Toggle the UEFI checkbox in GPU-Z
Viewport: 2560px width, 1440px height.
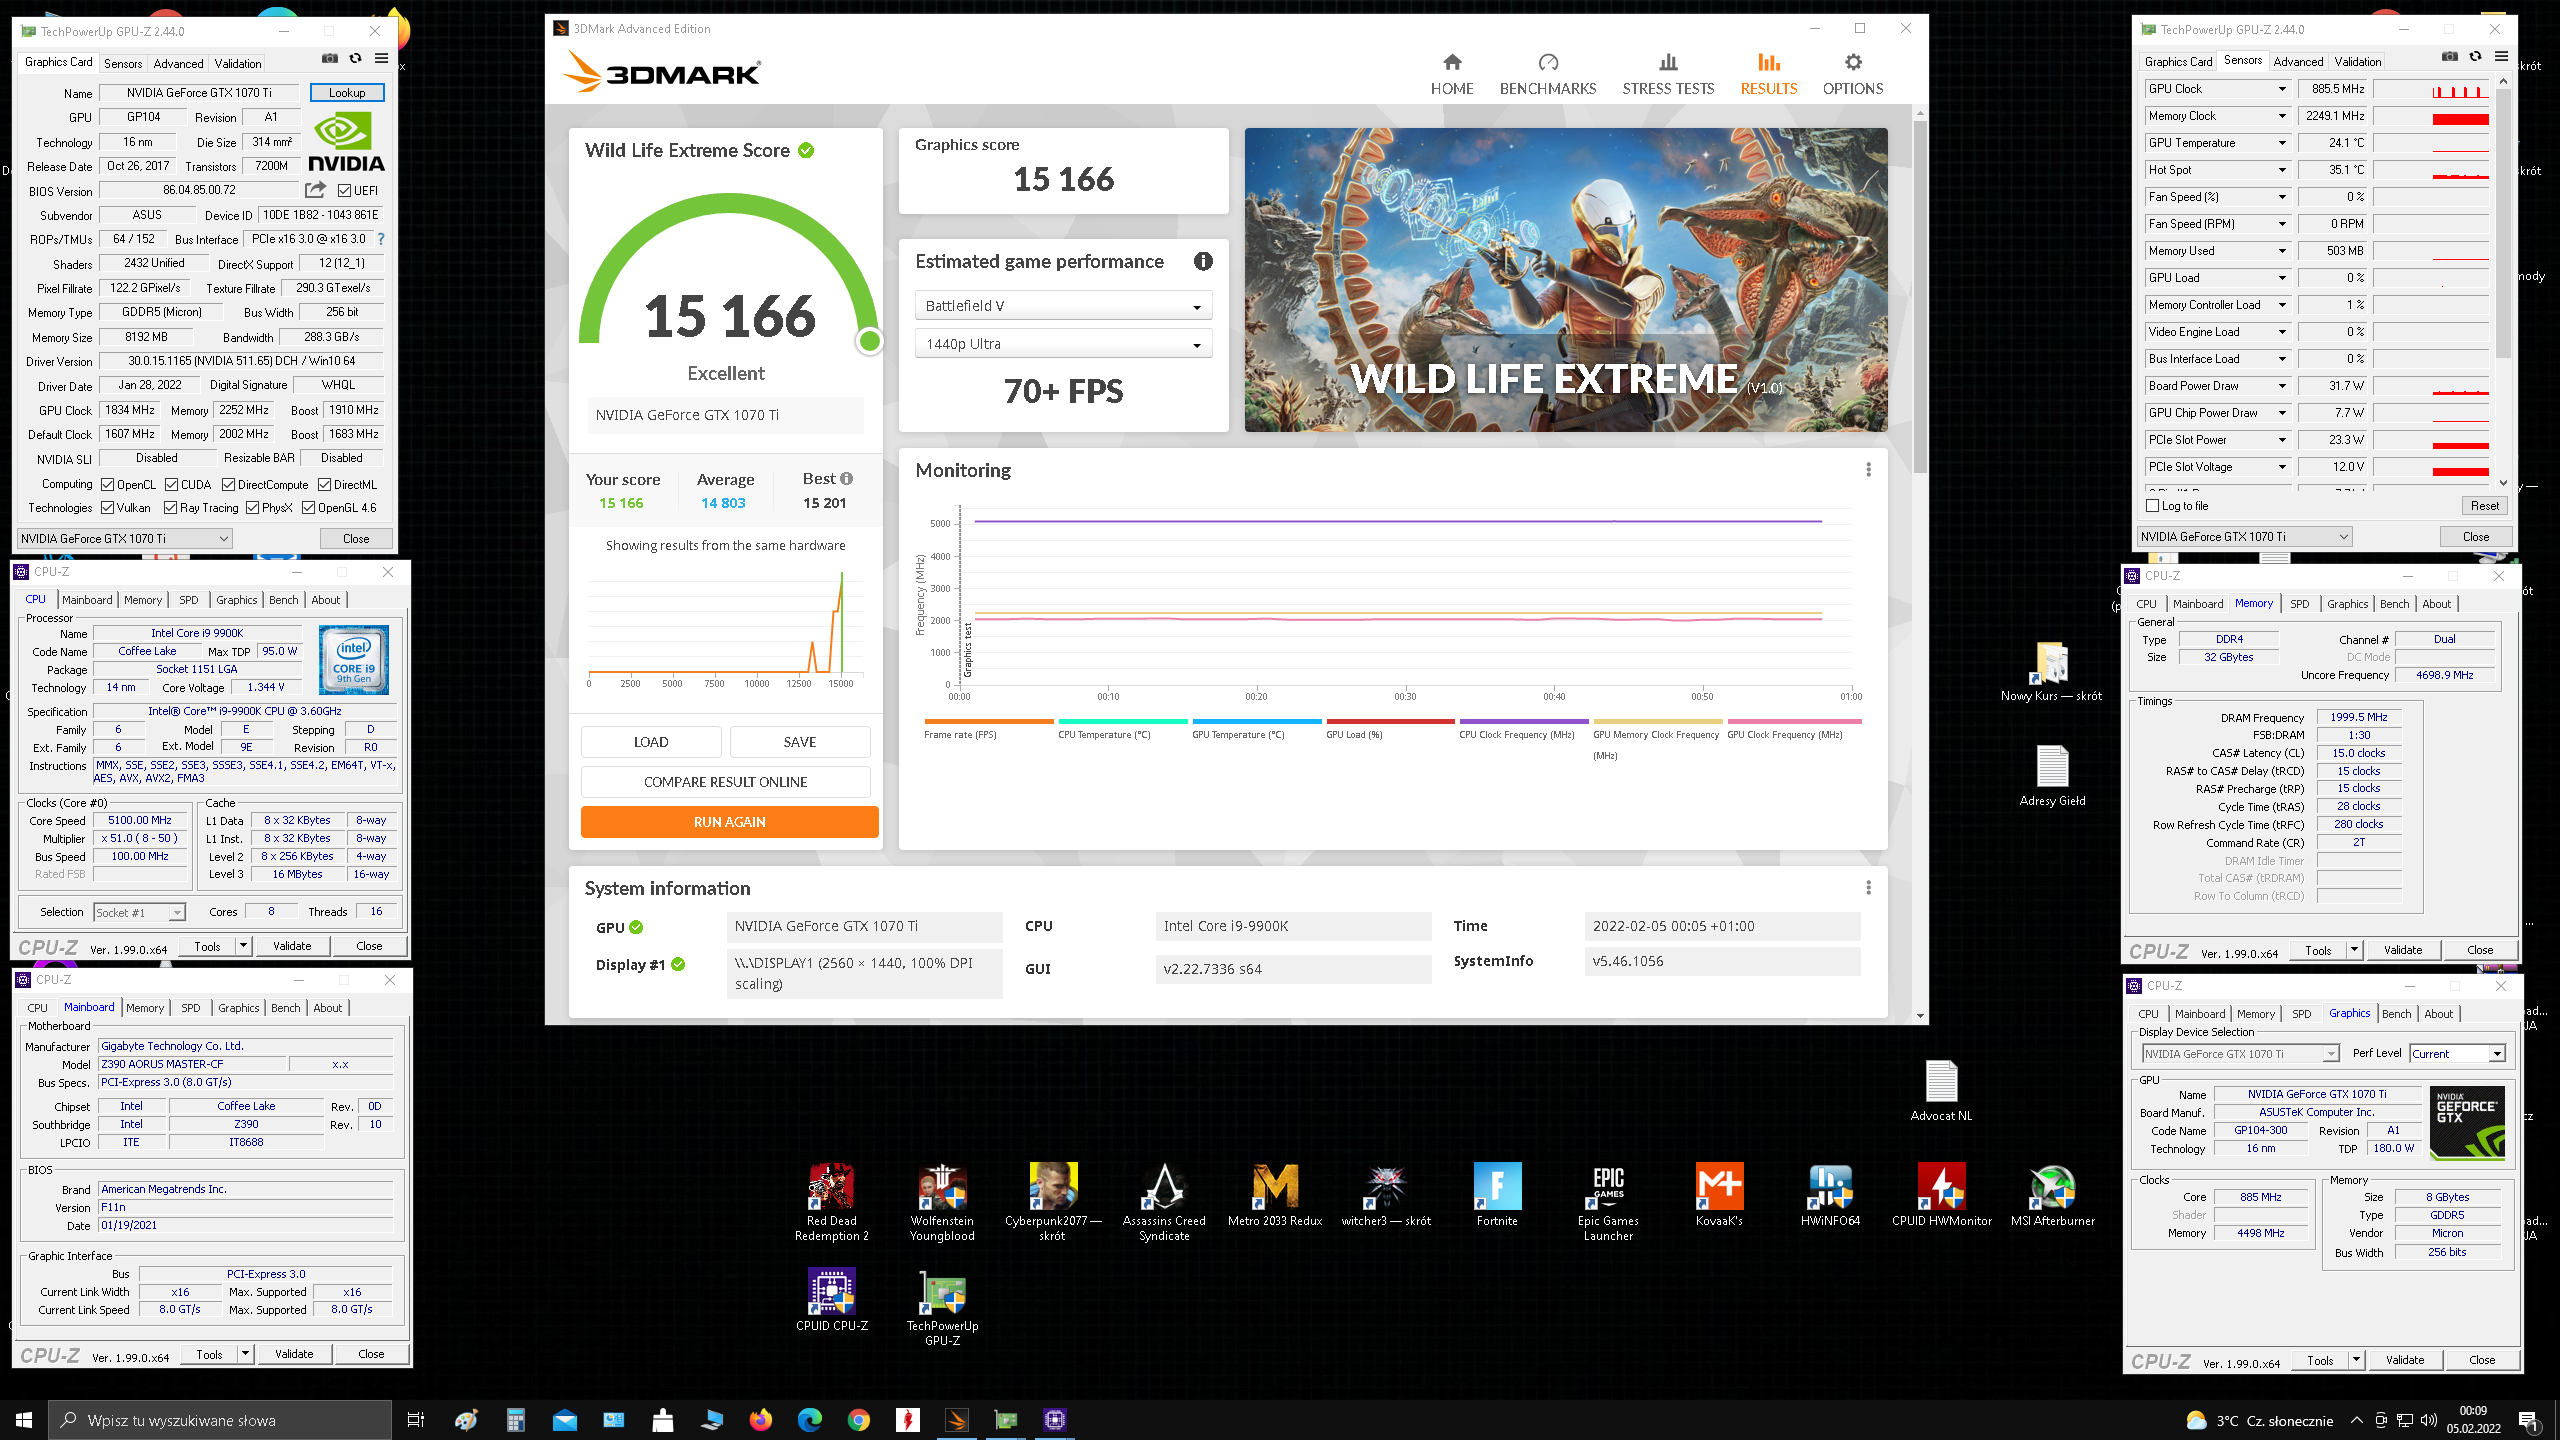click(x=344, y=190)
